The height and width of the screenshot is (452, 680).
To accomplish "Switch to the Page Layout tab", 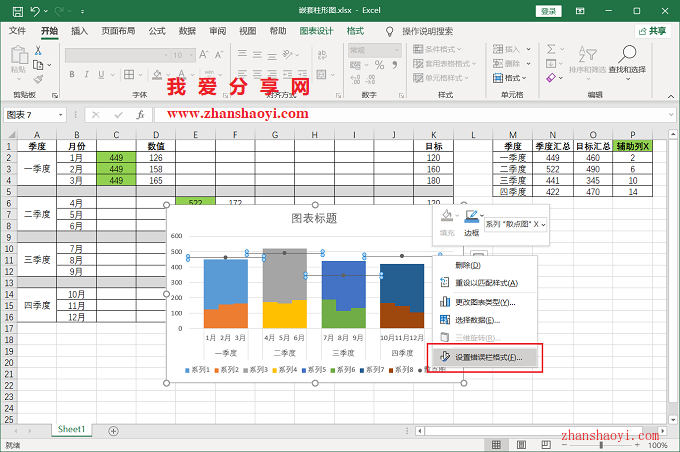I will (118, 31).
